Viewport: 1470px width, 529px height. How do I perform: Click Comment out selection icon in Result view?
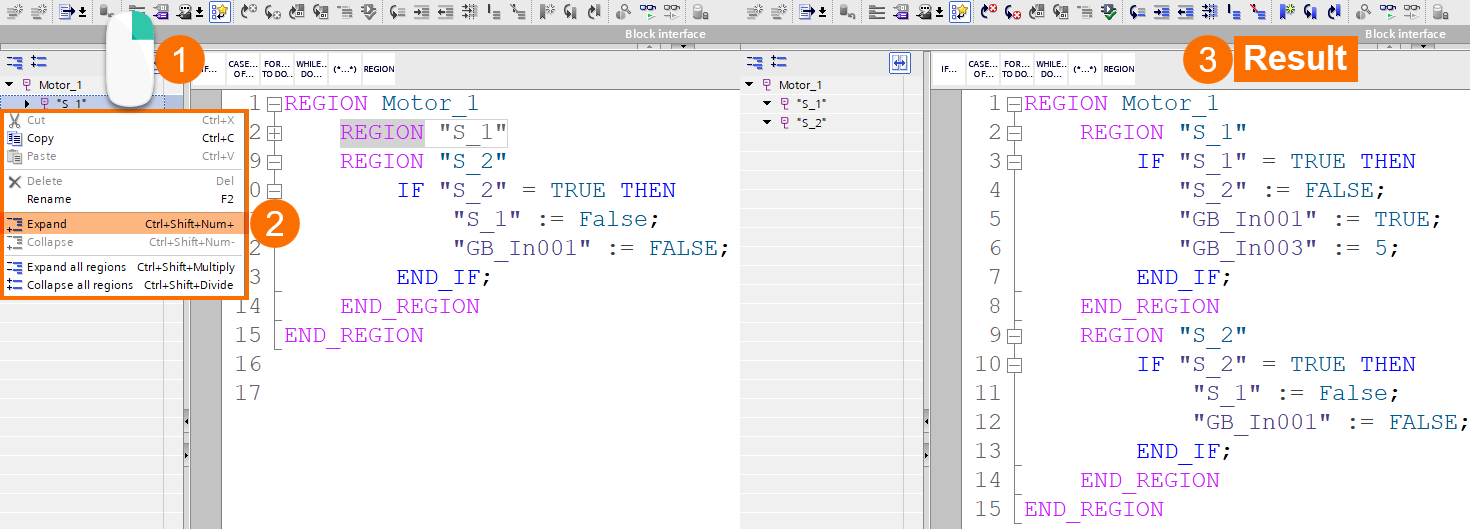1234,11
